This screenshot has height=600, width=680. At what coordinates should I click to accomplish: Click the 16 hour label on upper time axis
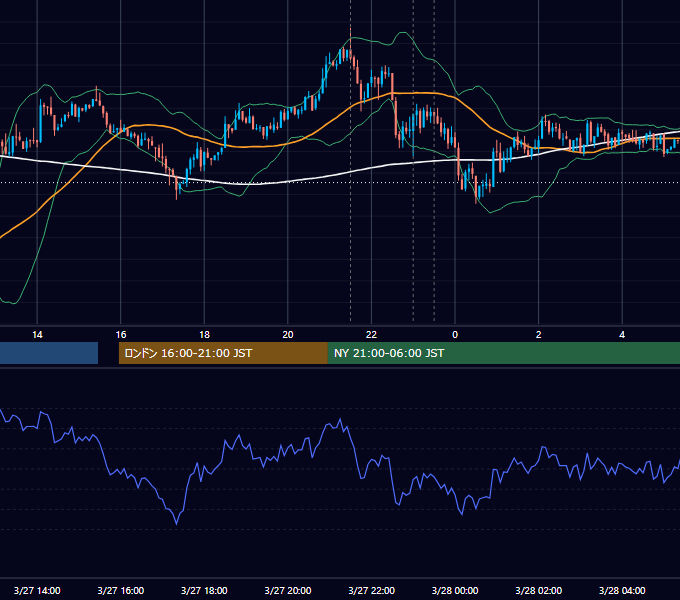pos(121,335)
